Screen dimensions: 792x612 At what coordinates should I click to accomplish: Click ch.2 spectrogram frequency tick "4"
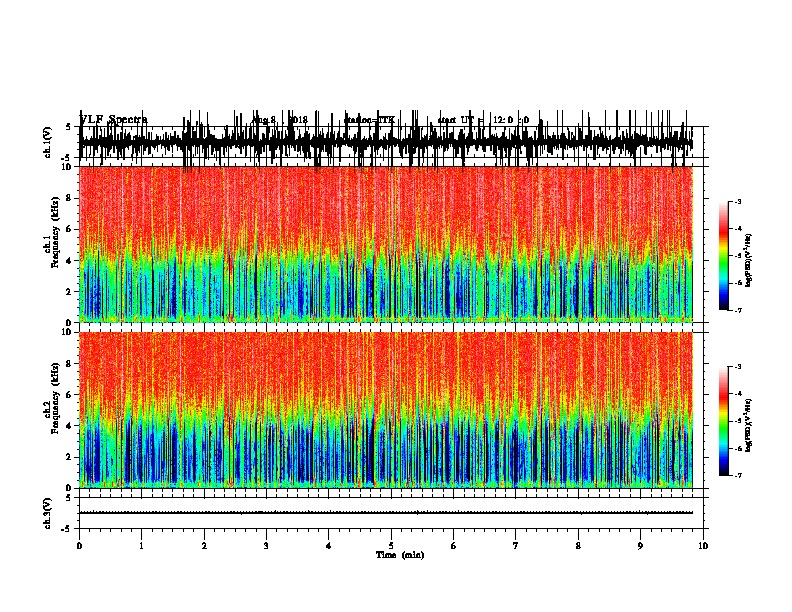[x=70, y=426]
